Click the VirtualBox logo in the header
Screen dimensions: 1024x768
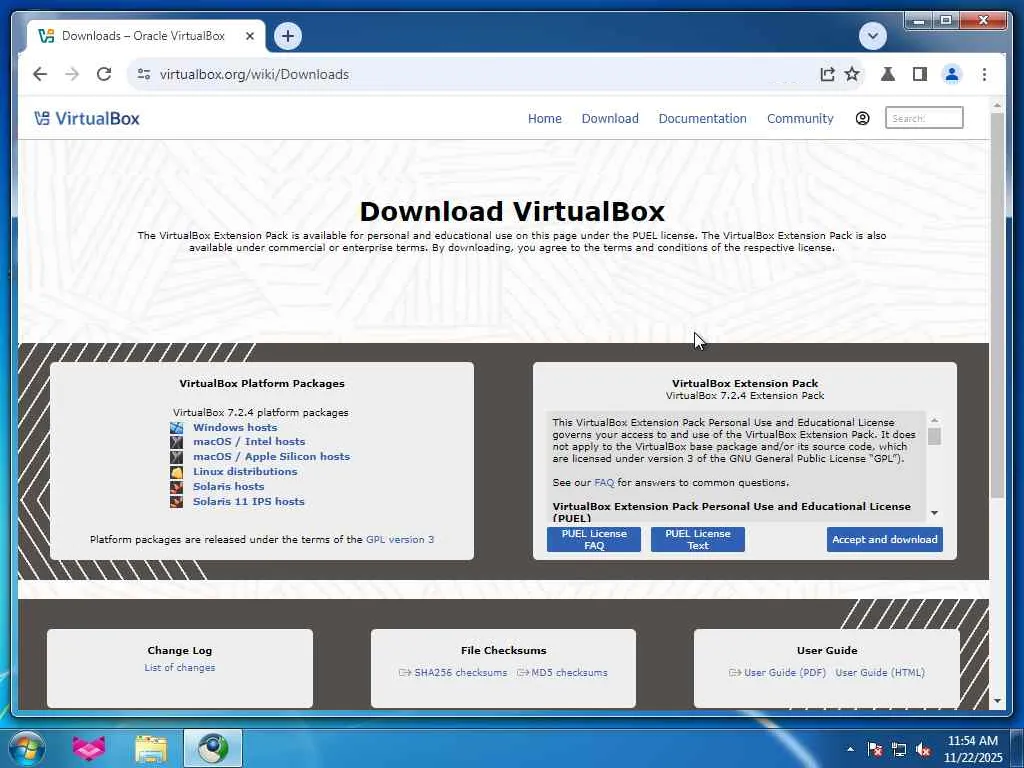coord(87,118)
